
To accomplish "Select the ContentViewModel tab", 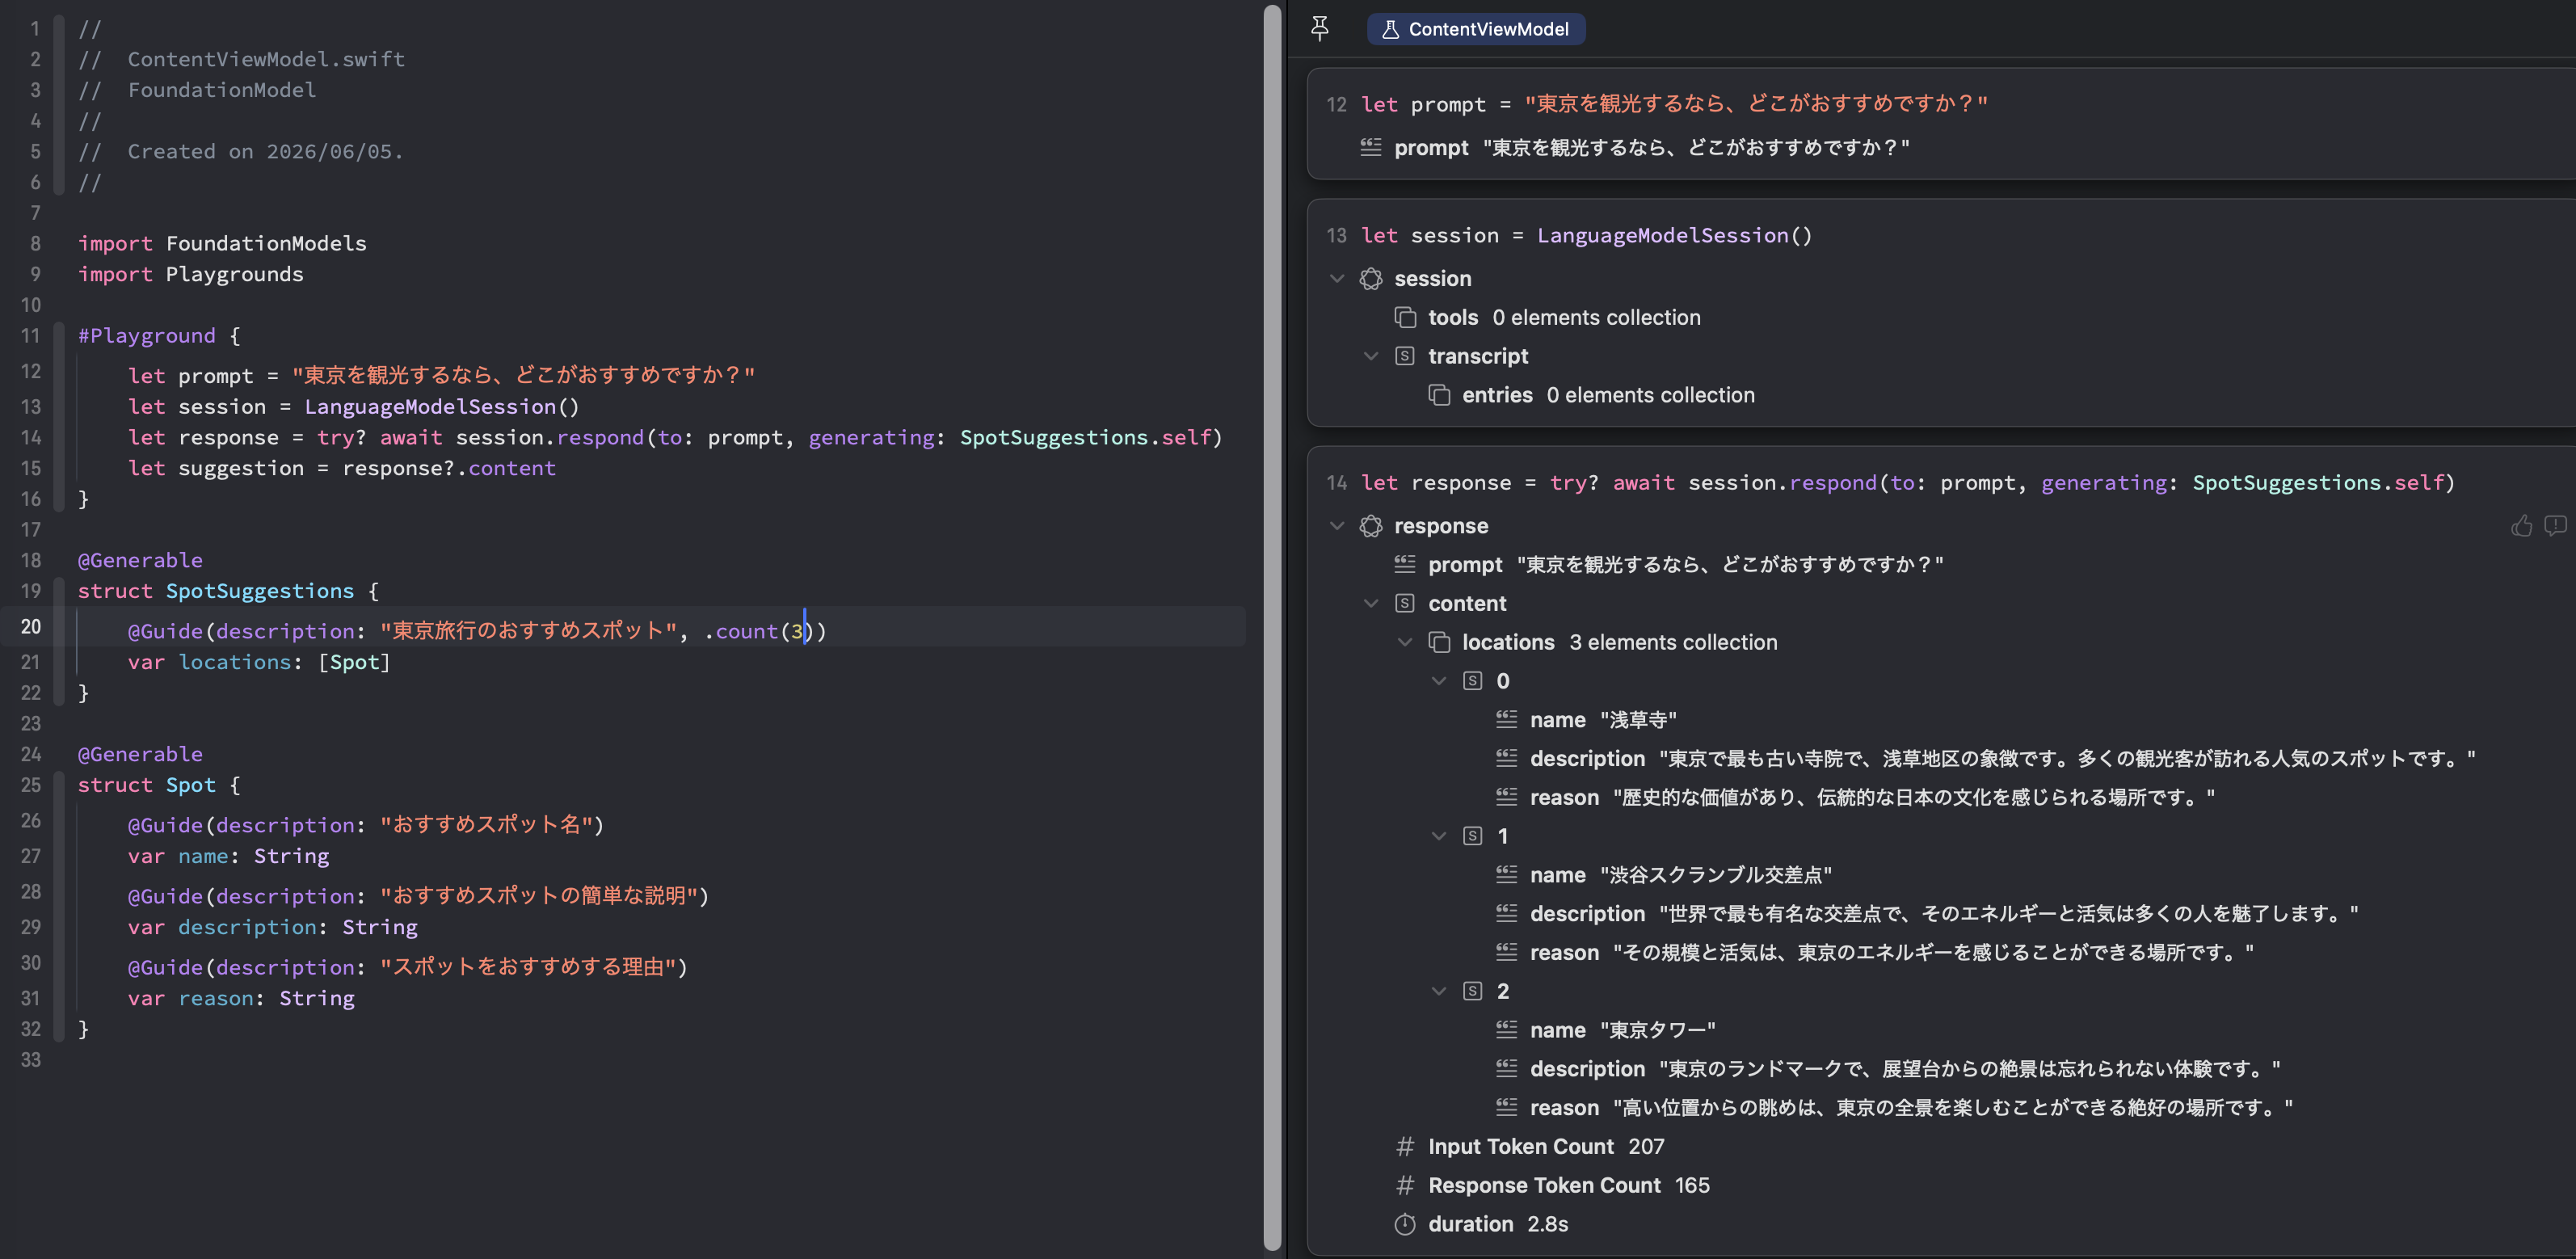I will (1476, 29).
